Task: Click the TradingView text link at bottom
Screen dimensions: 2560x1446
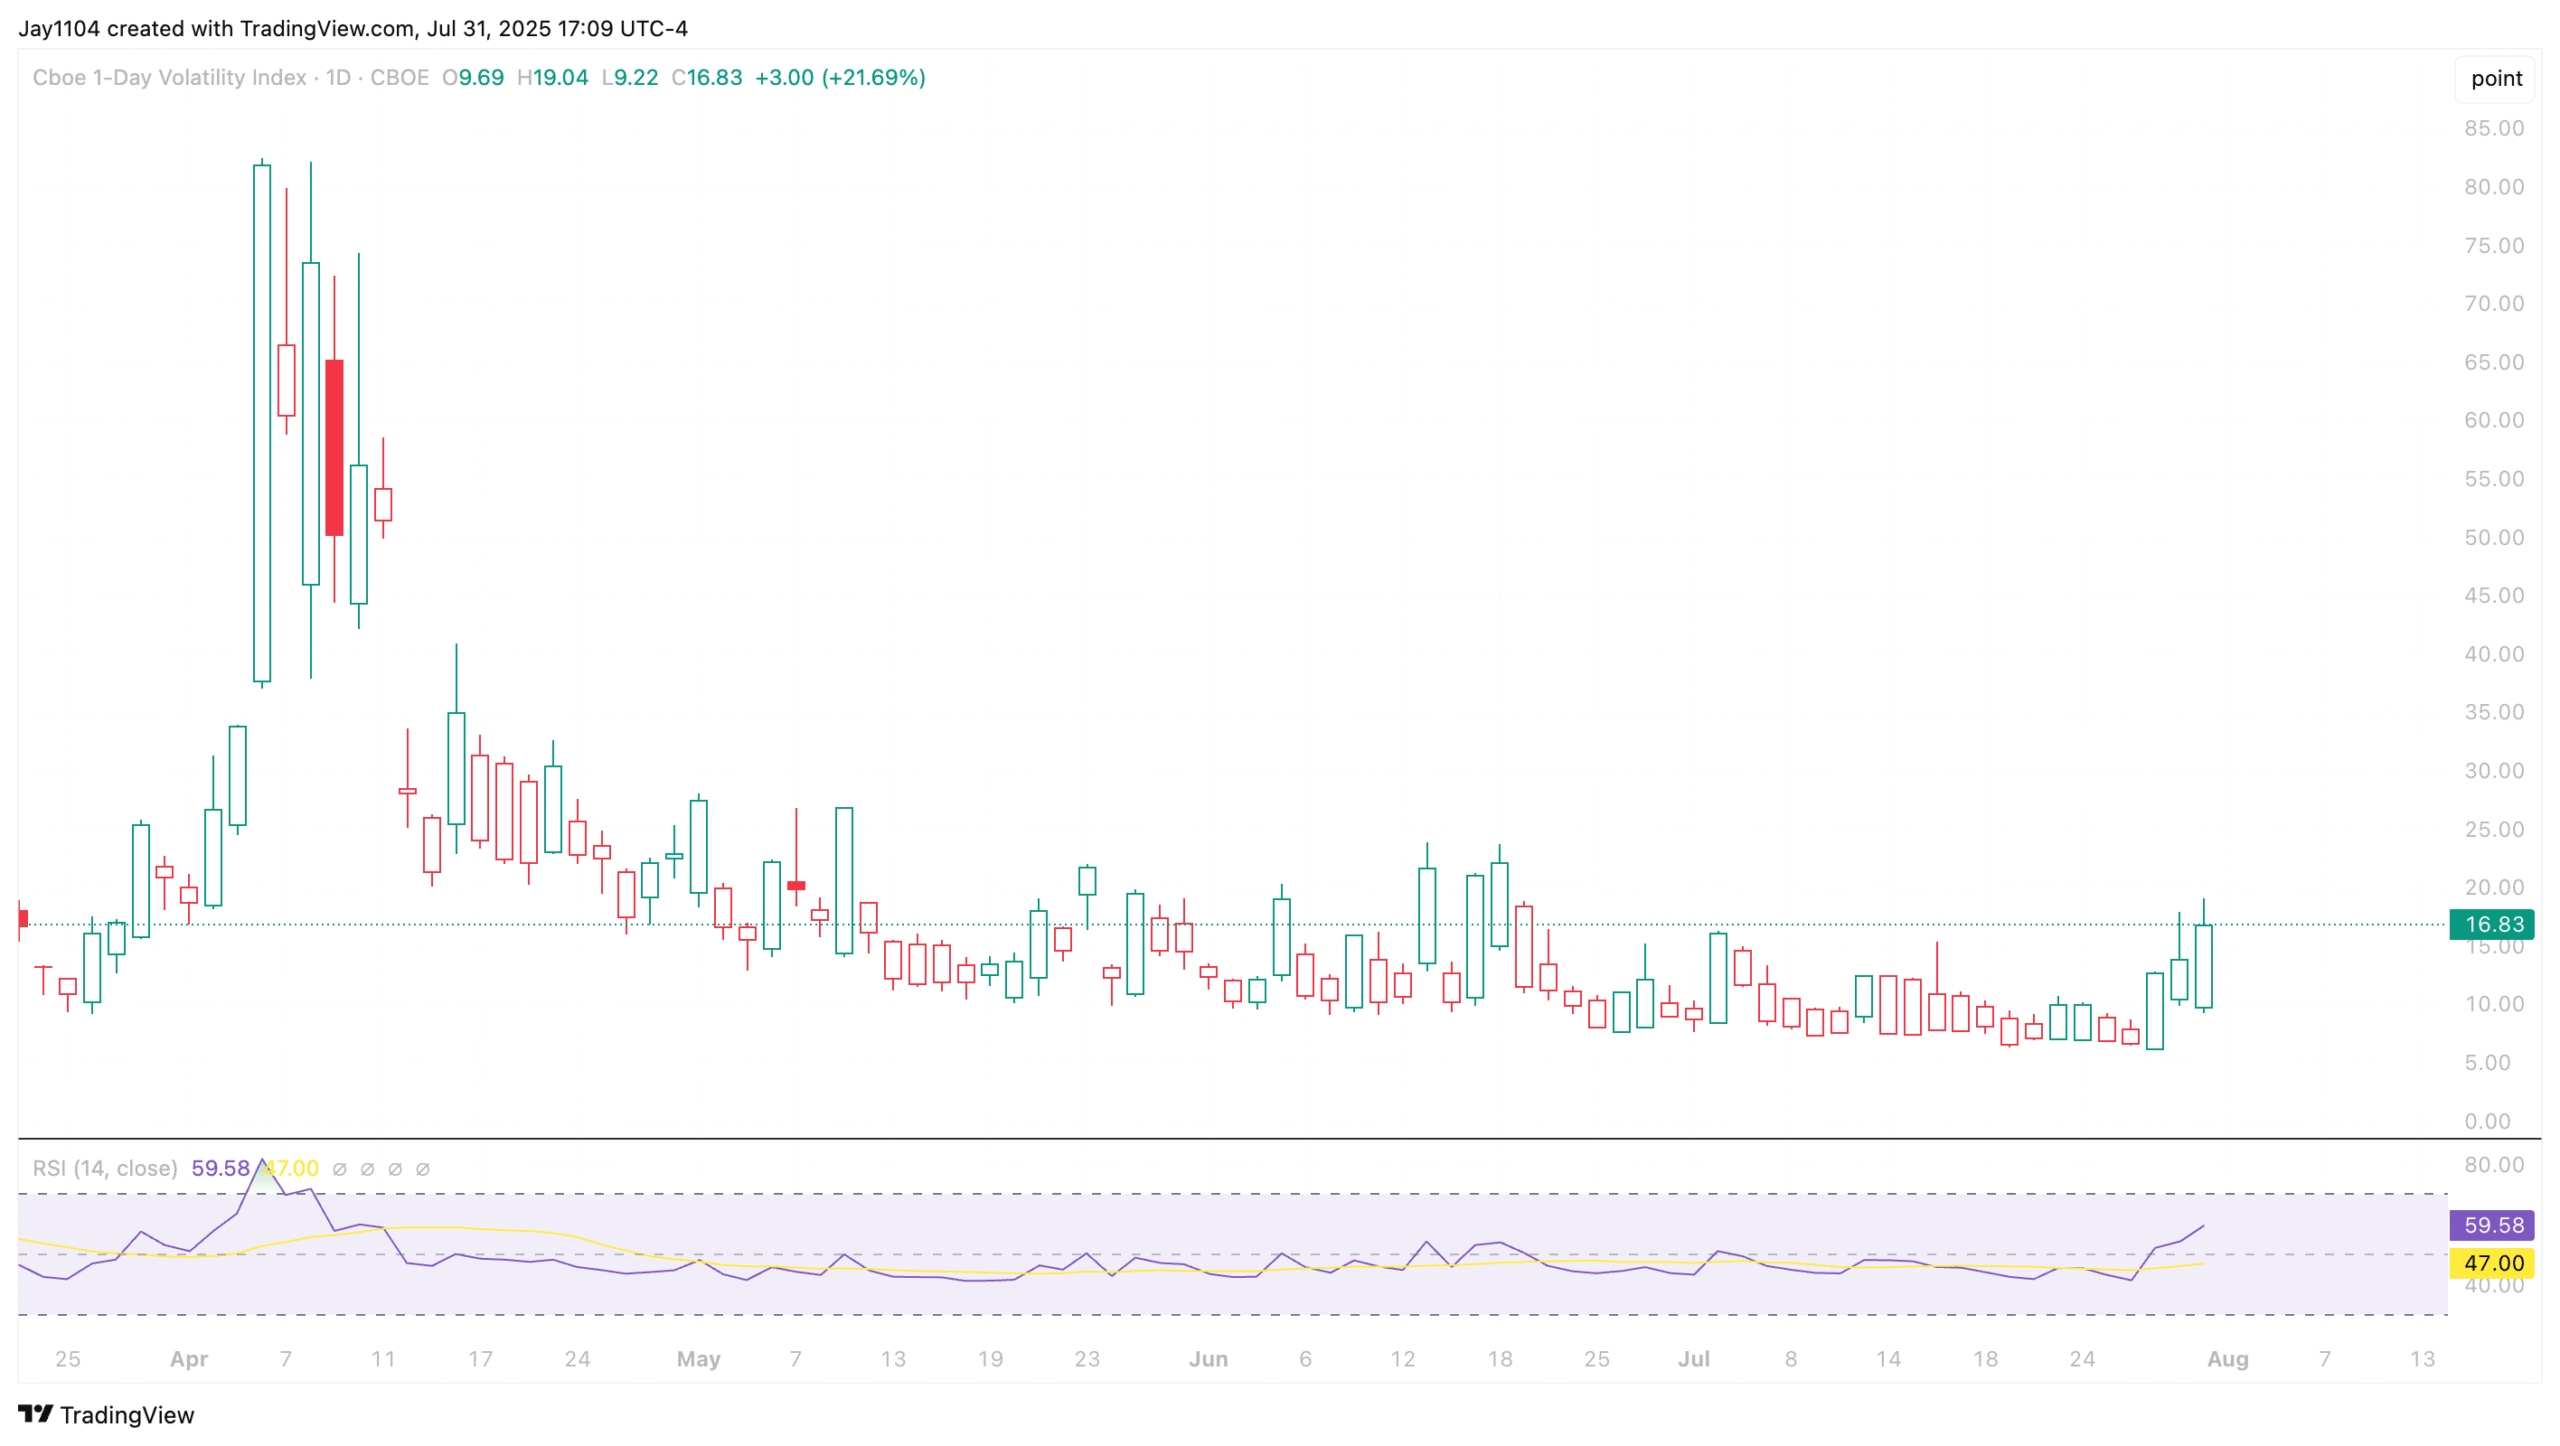Action: click(x=127, y=1414)
